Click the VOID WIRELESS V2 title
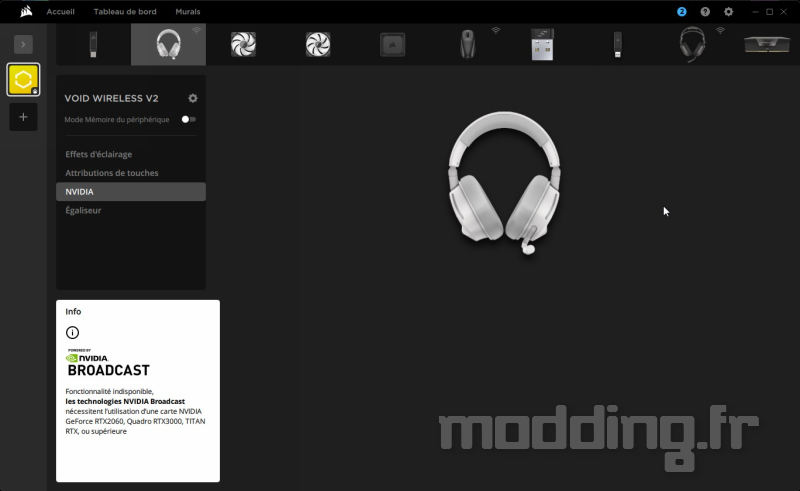 click(x=111, y=98)
